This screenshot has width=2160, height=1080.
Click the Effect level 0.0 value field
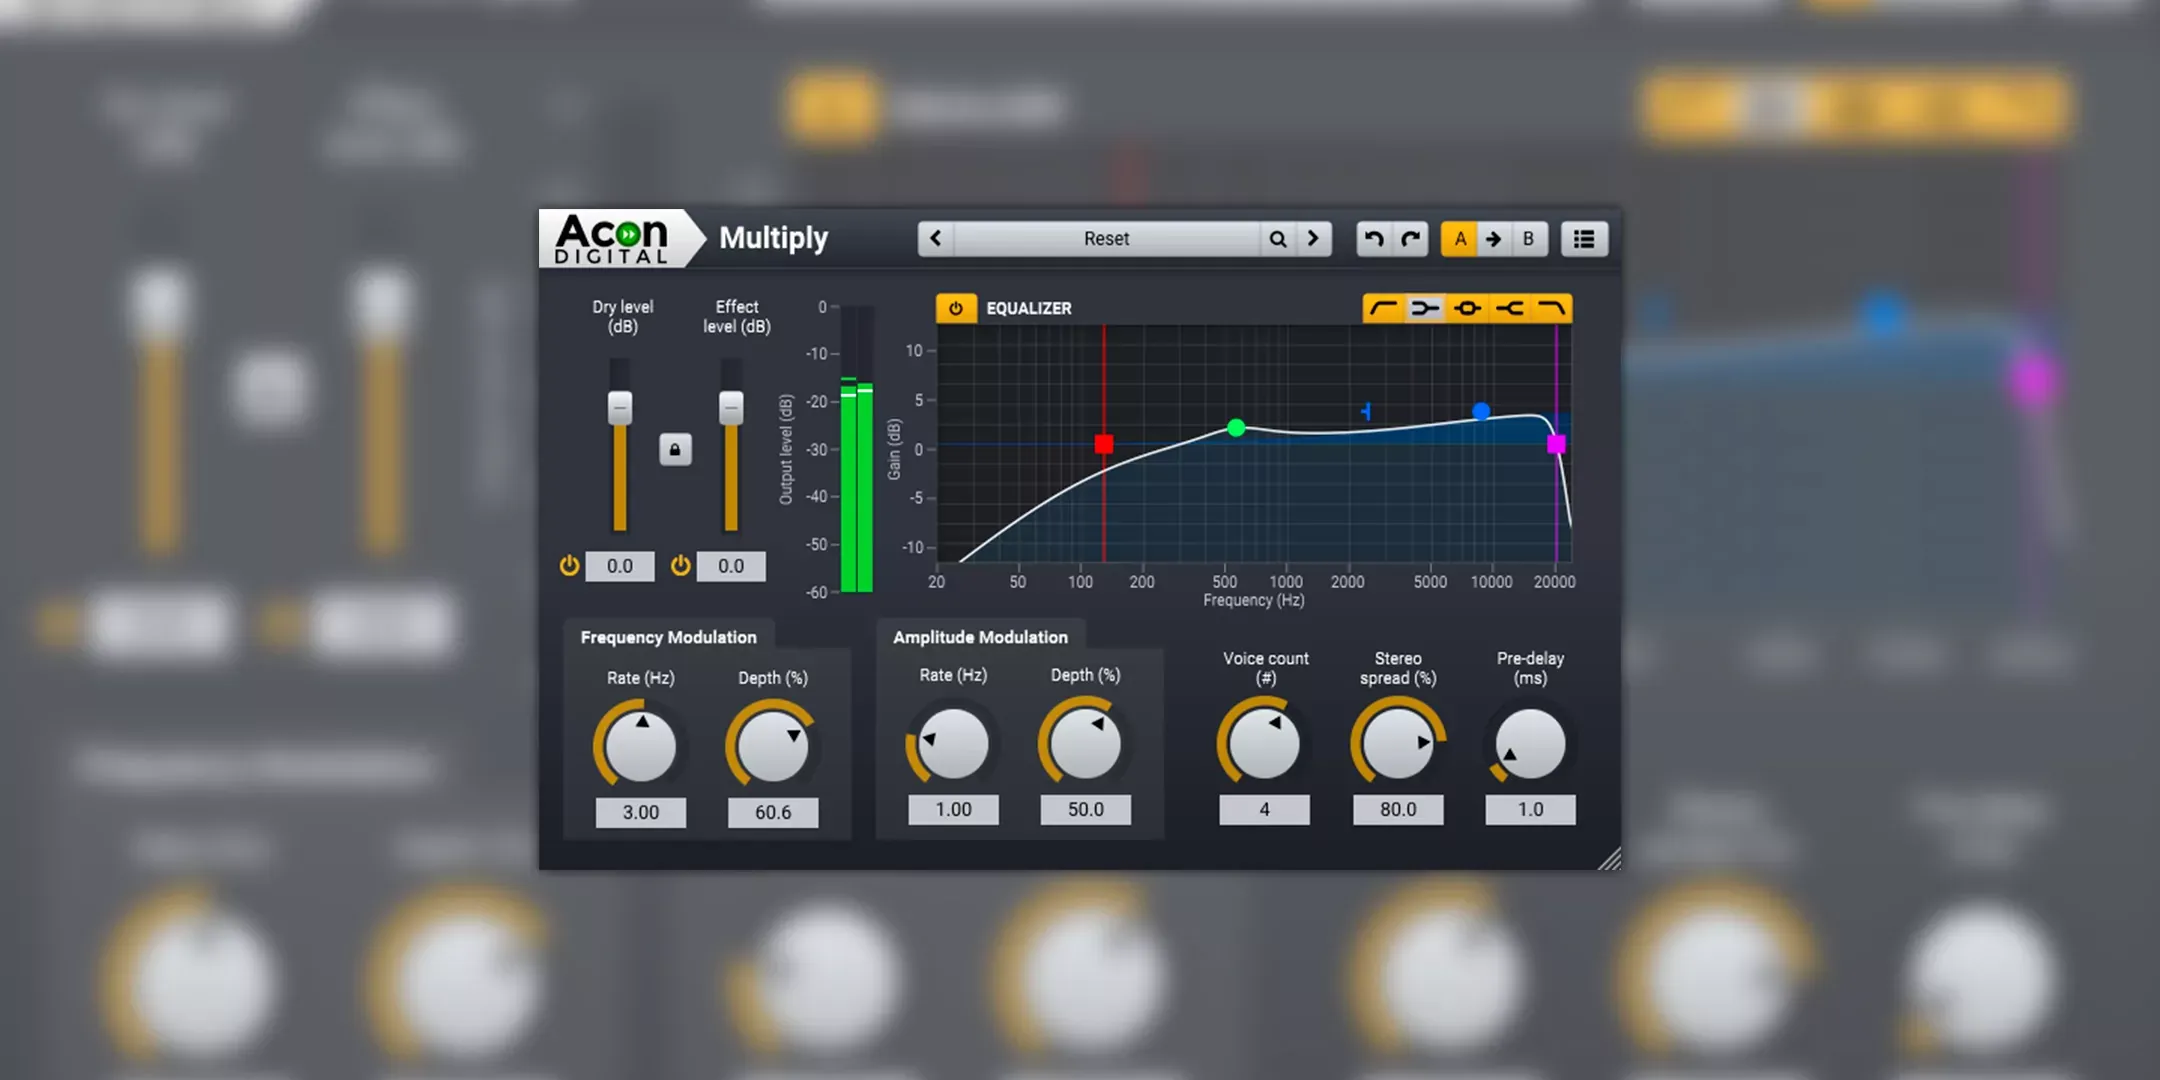click(731, 566)
